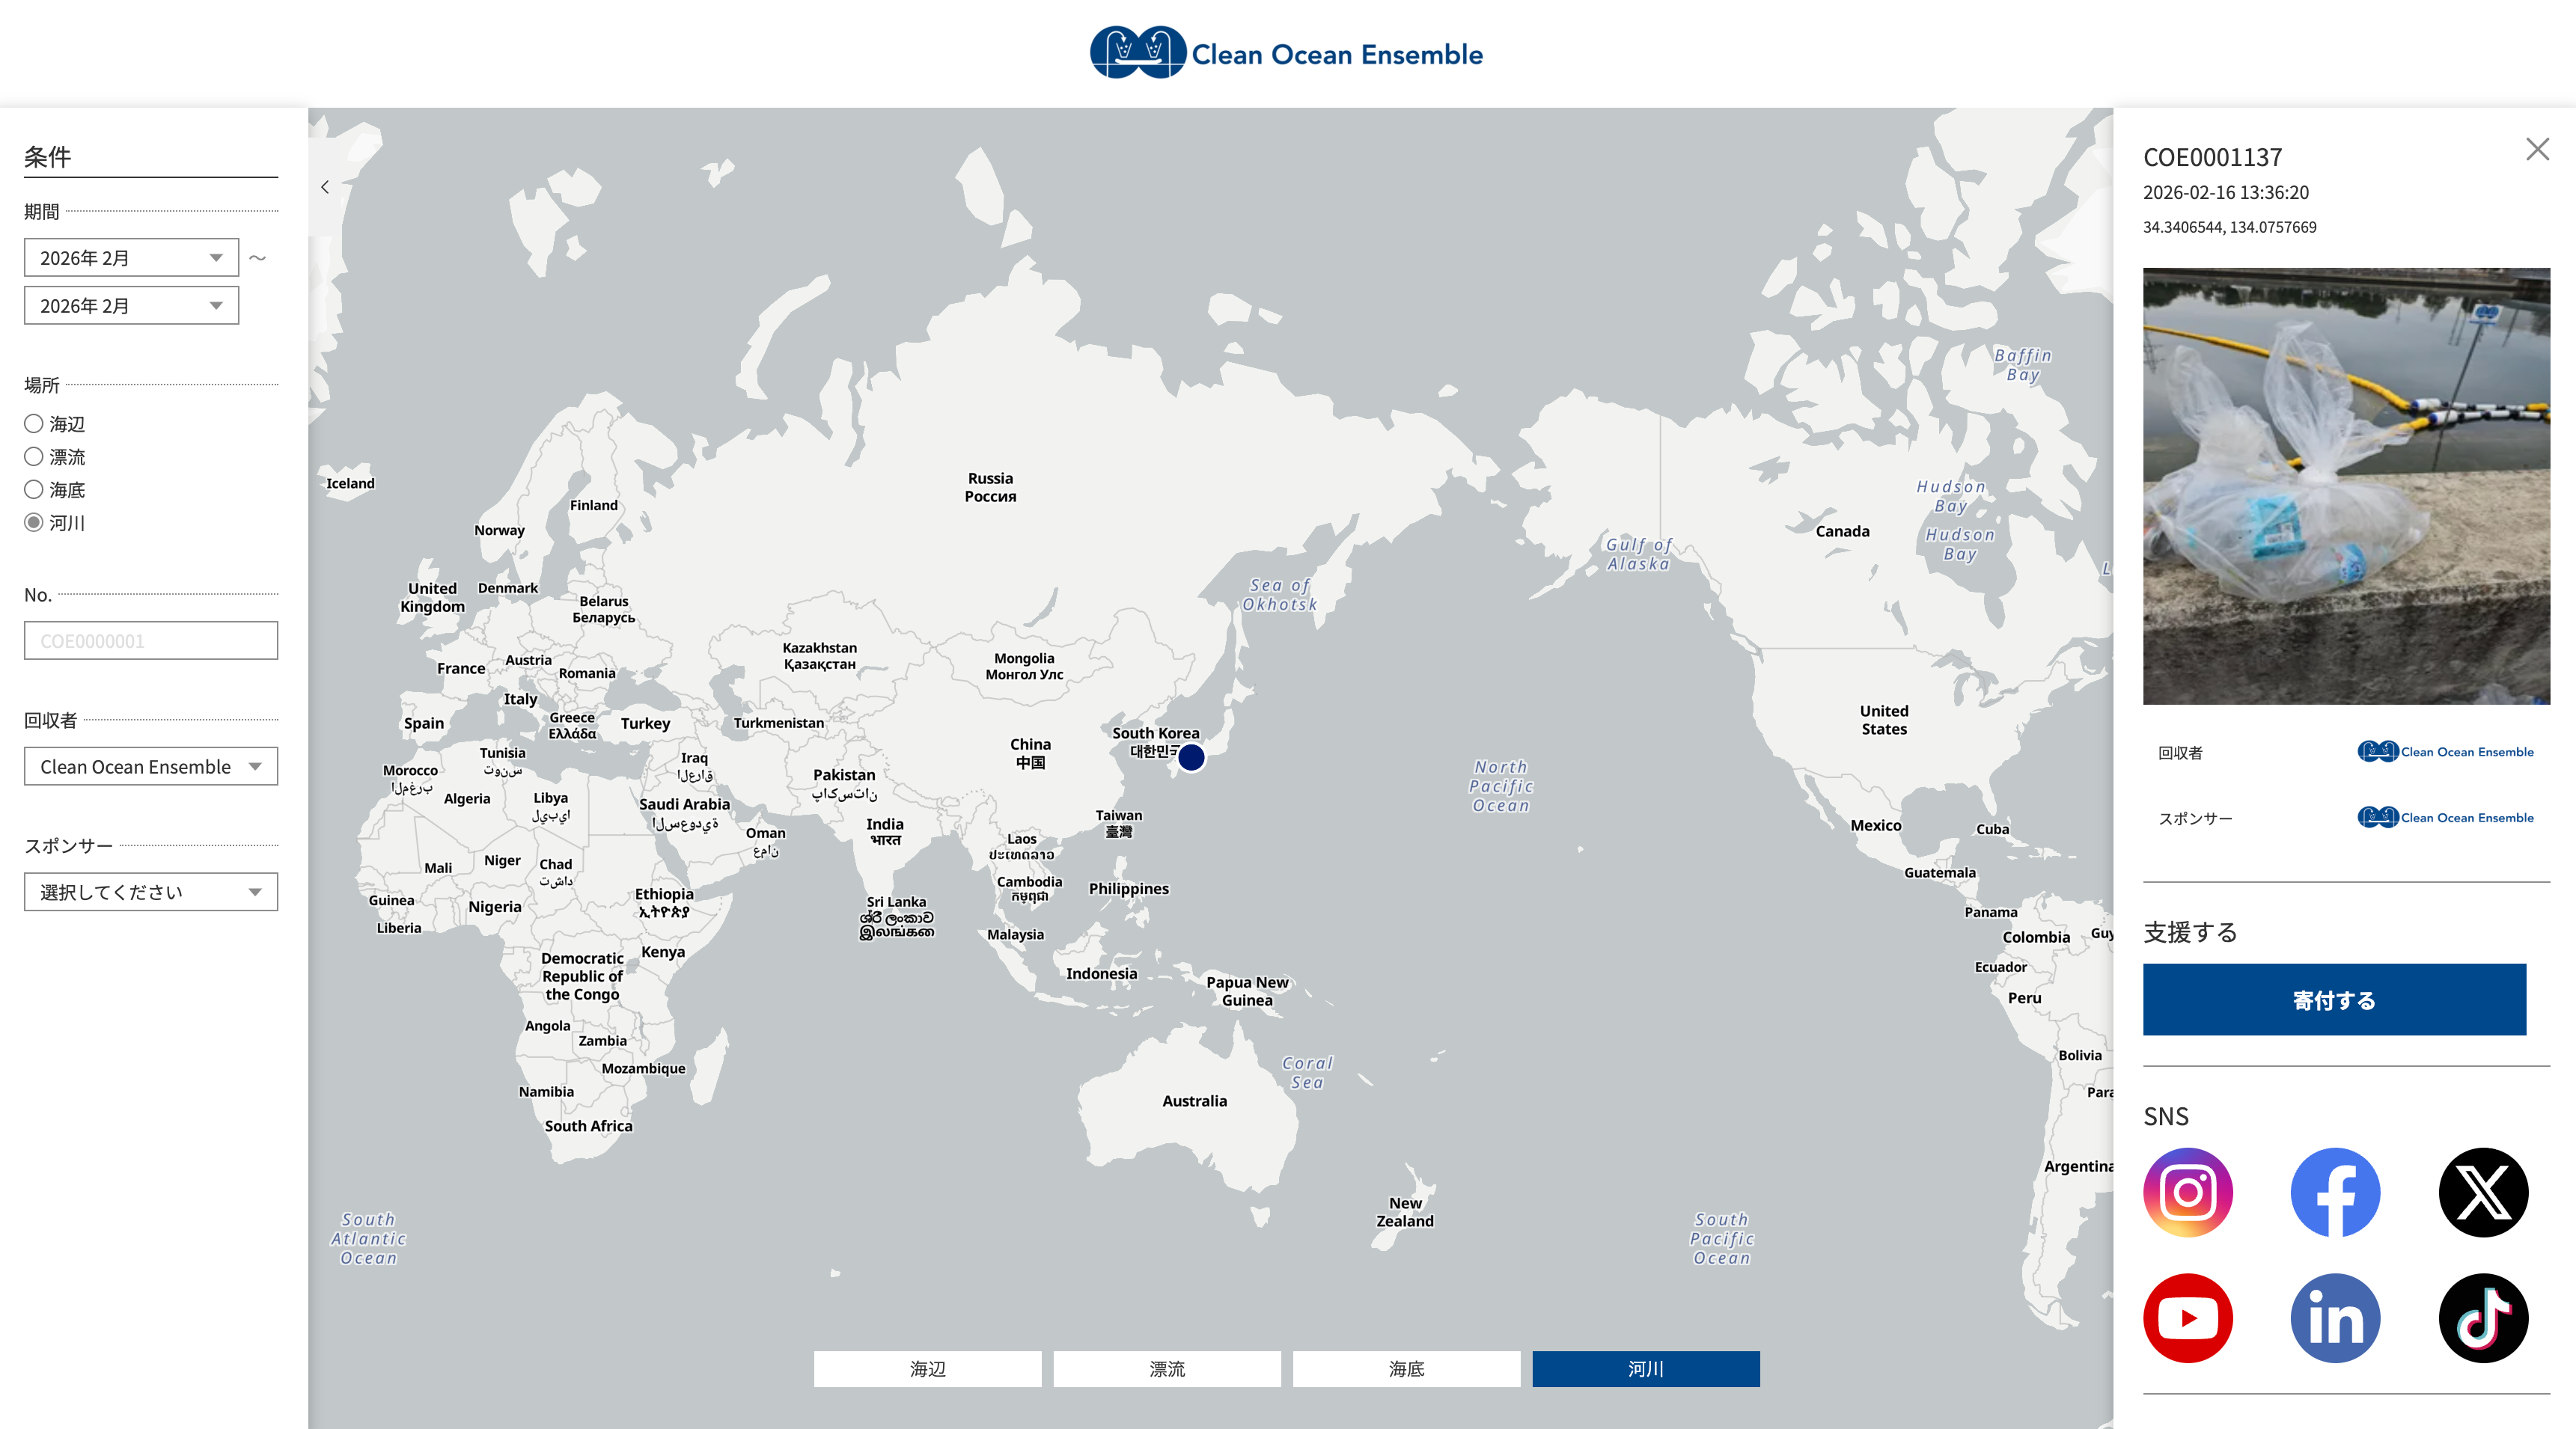The height and width of the screenshot is (1429, 2576).
Task: Select the 漂流 radio button
Action: tap(34, 457)
